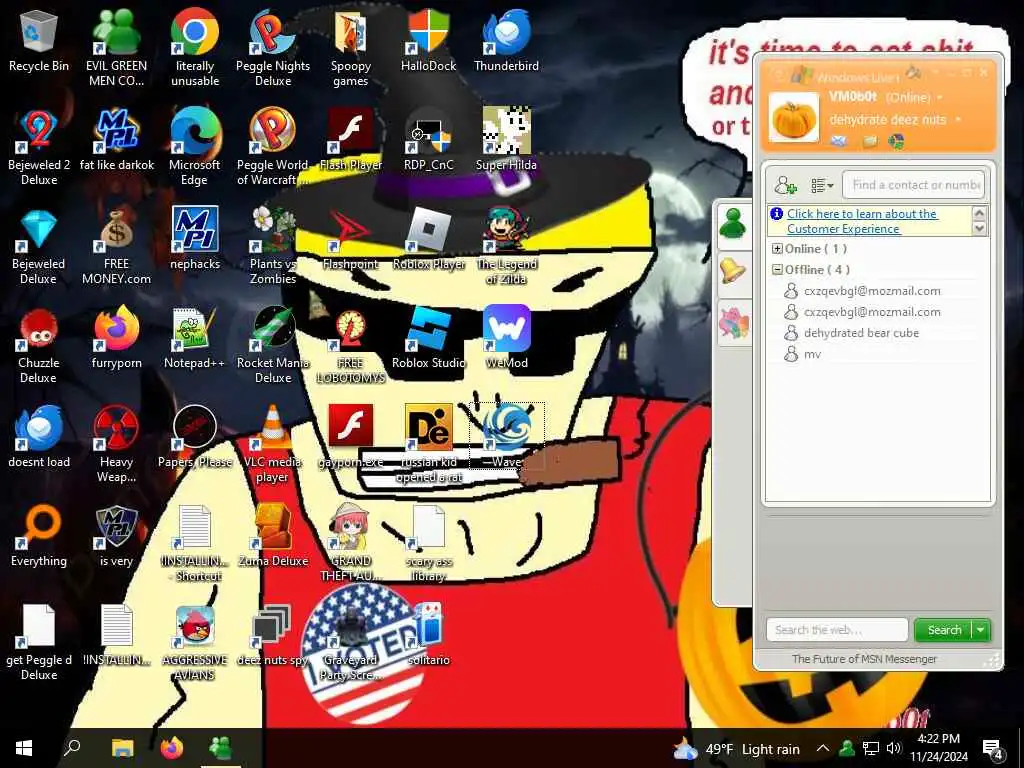Open the Super Hilda game icon

(x=506, y=140)
